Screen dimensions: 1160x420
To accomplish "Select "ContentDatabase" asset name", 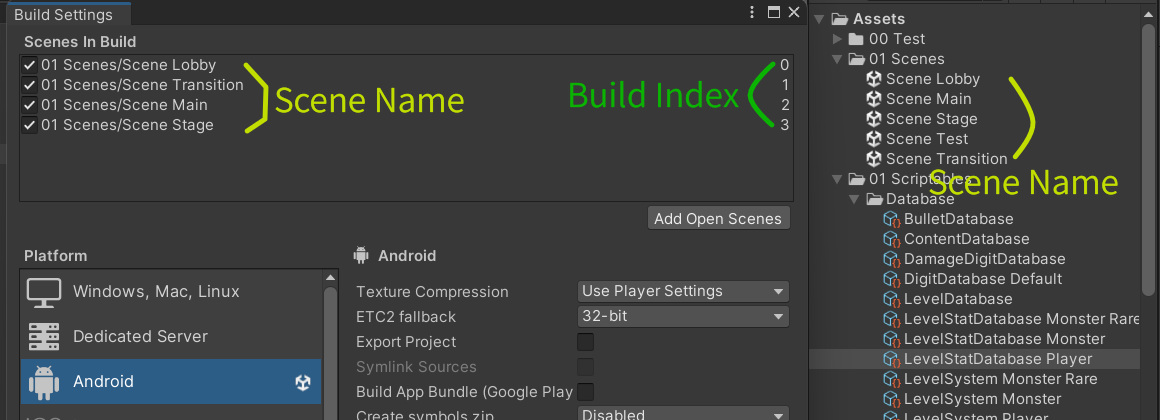I will tap(966, 239).
